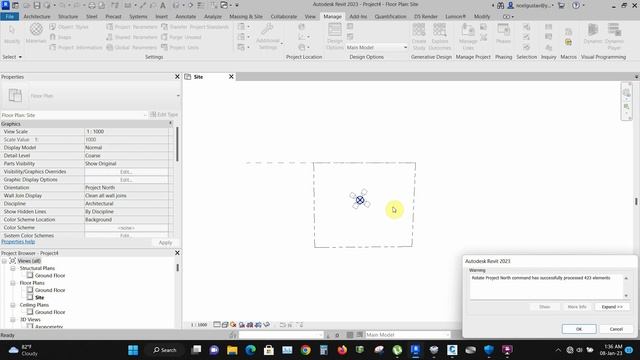Screen dimensions: 640x360
Task: Click the Text tool in quick access toolbar
Action: 163,5
